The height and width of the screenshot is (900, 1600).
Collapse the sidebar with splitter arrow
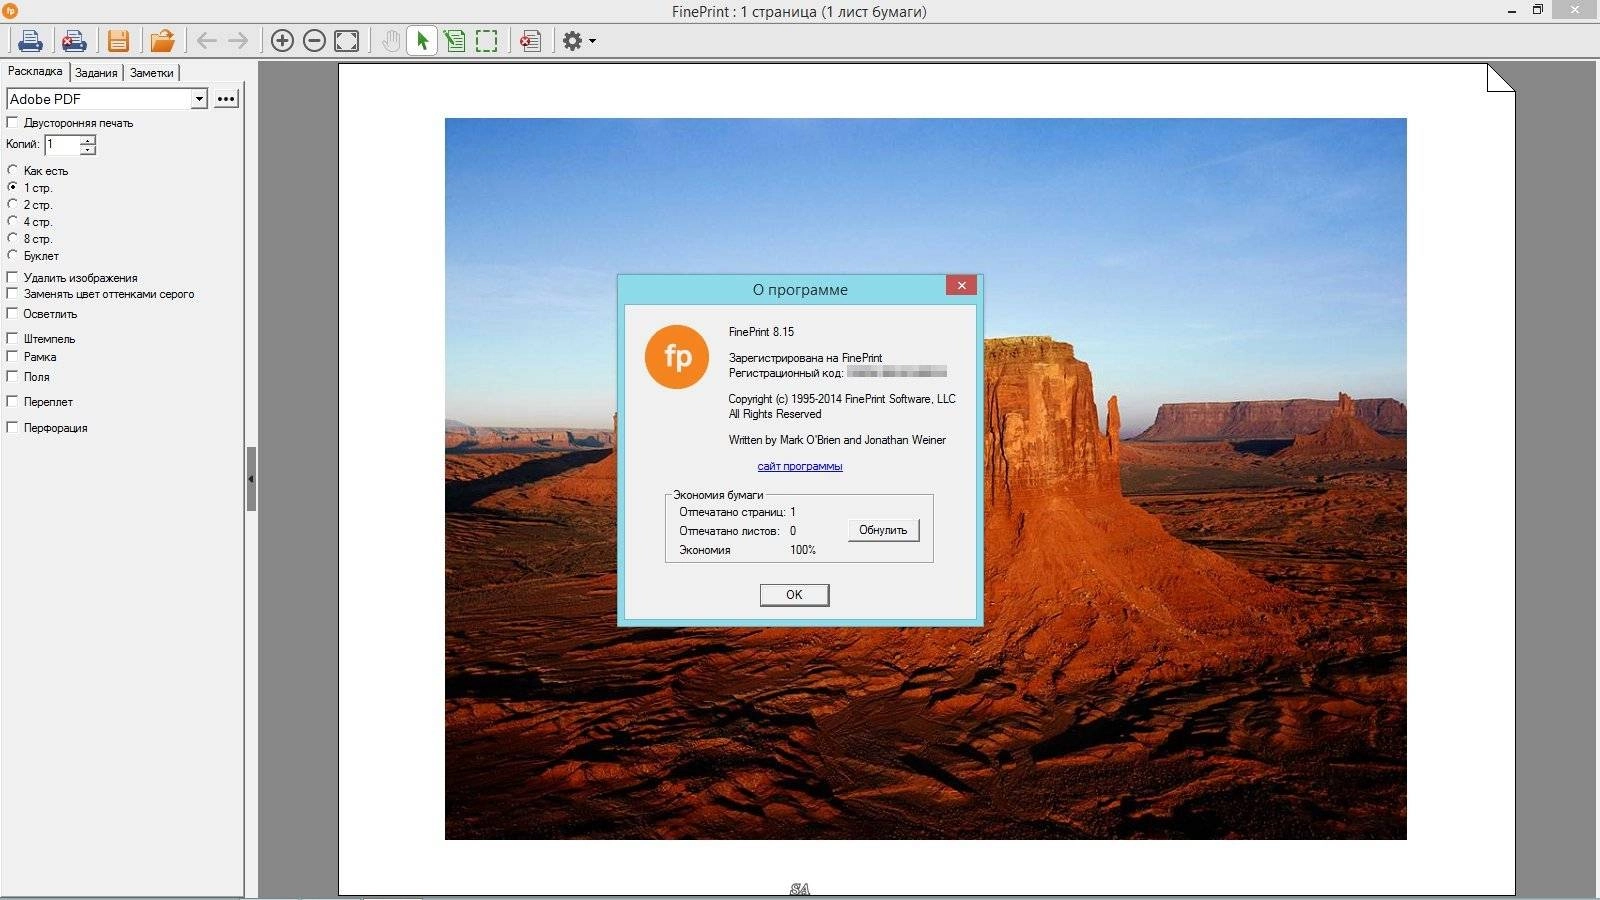click(x=251, y=479)
